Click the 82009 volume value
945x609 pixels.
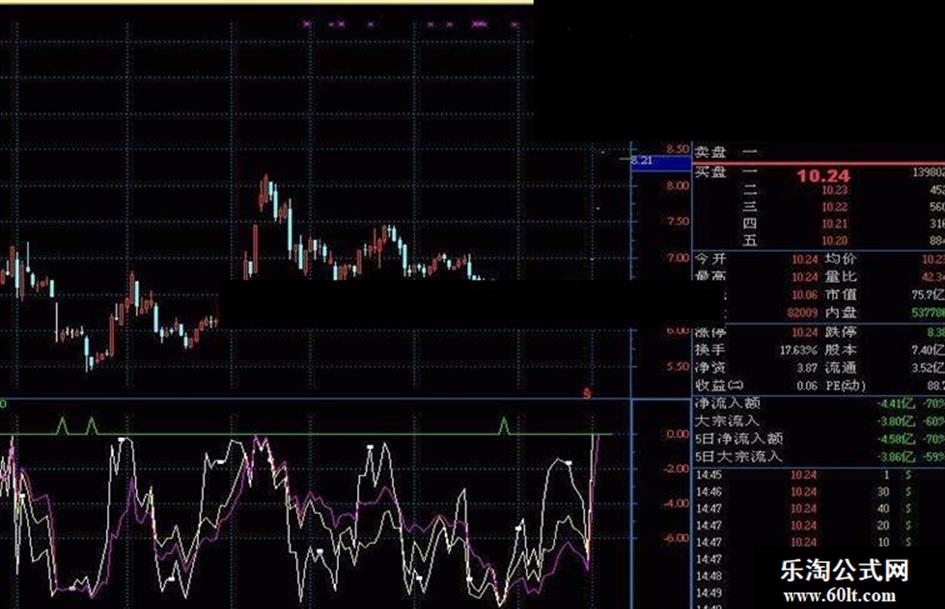coord(802,313)
